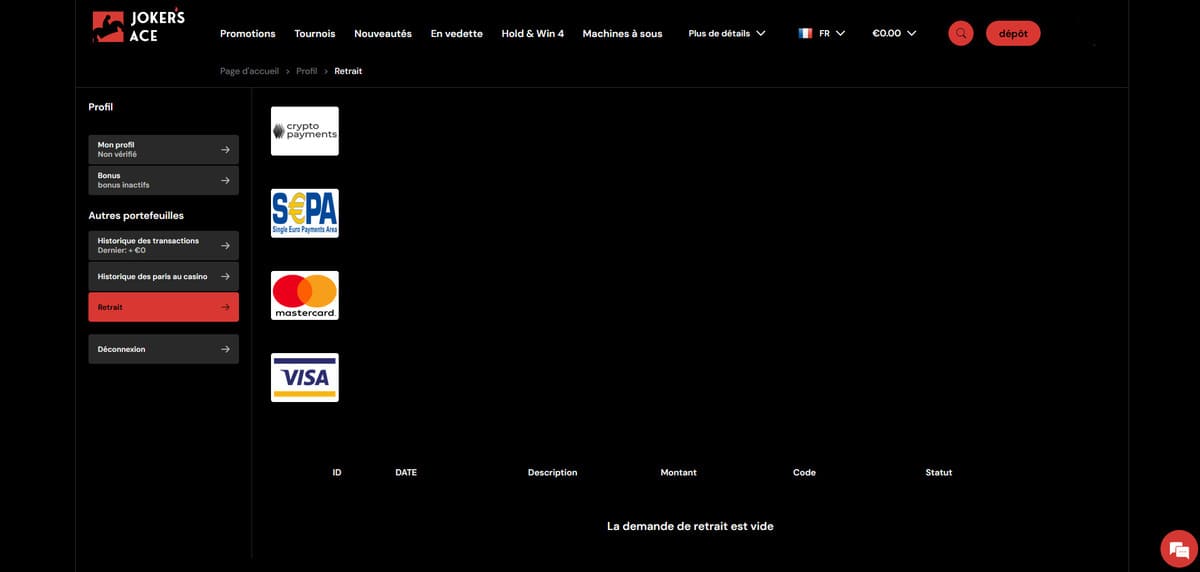Expand the €0.00 balance dropdown
Viewport: 1200px width, 572px height.
click(x=894, y=33)
